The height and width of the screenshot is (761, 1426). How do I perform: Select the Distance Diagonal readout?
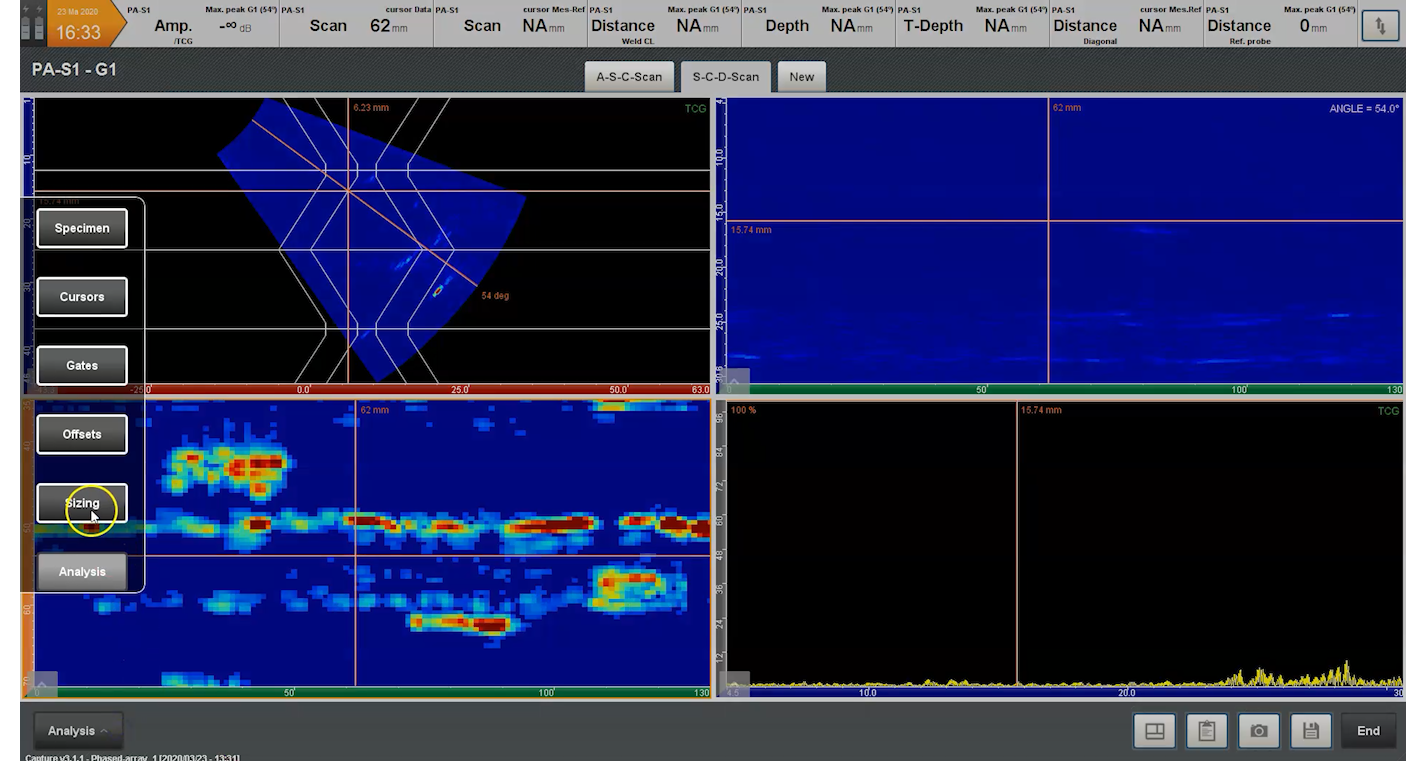(x=1126, y=26)
